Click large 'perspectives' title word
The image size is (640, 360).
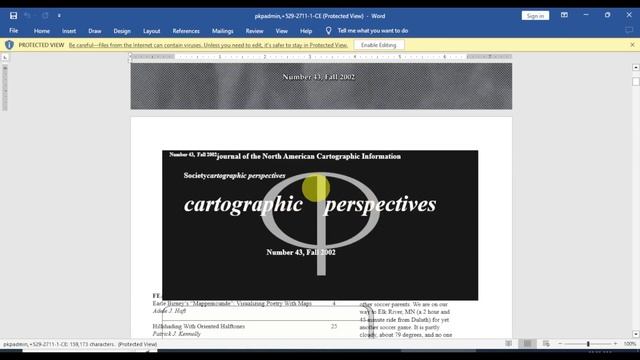pyautogui.click(x=380, y=204)
